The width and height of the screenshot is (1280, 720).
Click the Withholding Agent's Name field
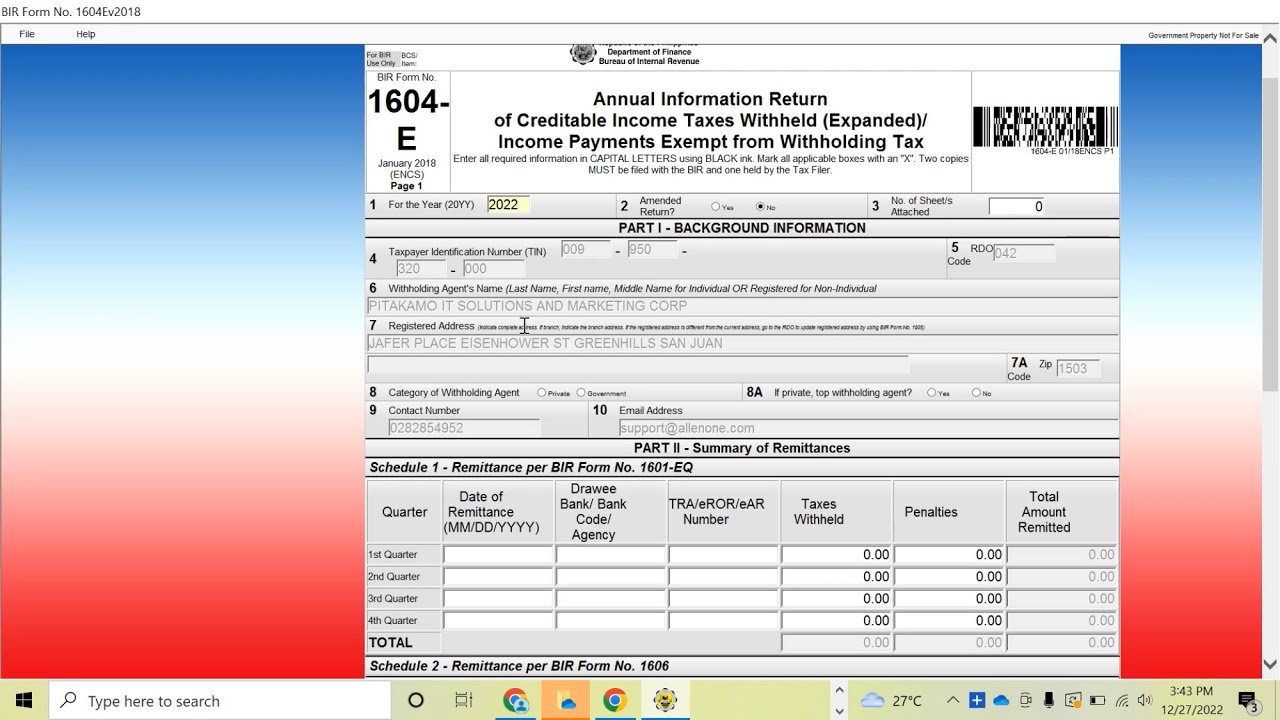coord(742,306)
